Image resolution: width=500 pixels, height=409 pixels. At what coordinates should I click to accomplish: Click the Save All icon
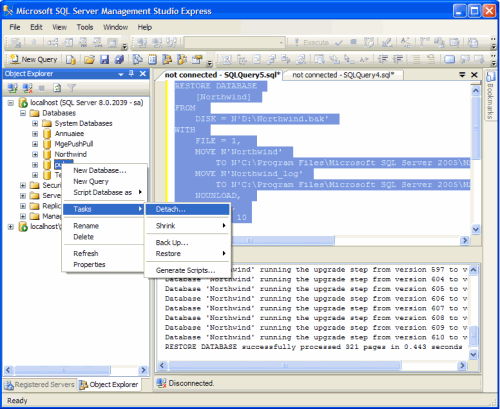[119, 59]
